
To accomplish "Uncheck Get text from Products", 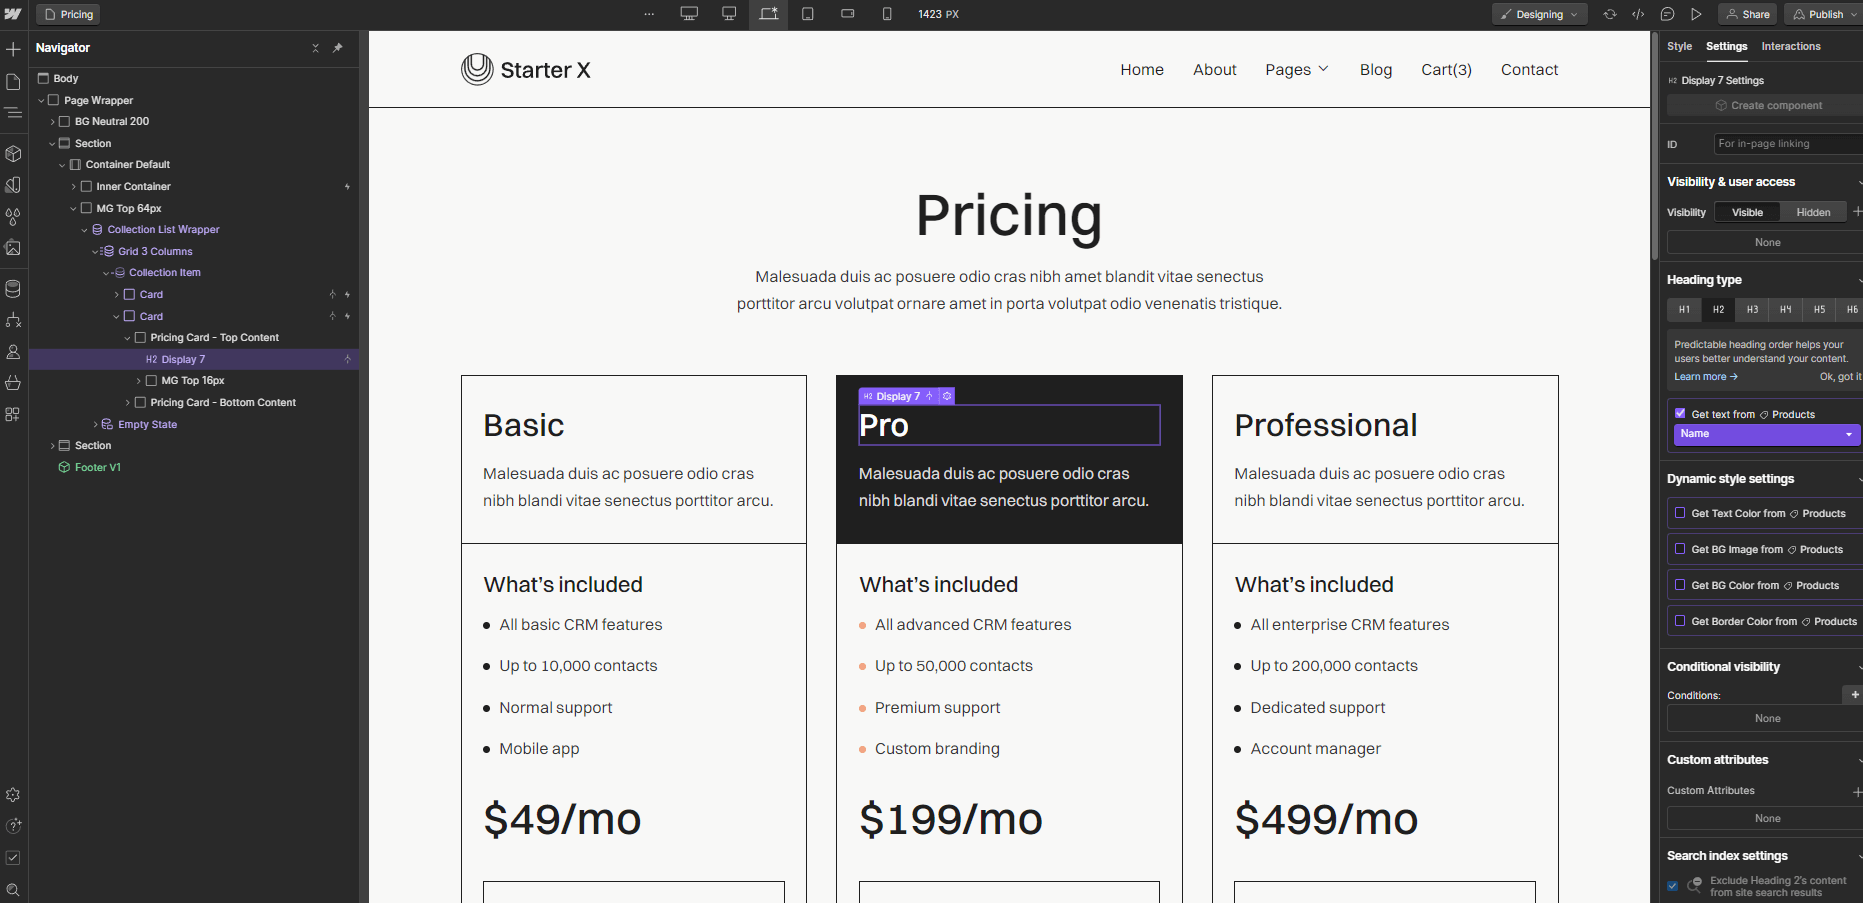I will point(1681,413).
